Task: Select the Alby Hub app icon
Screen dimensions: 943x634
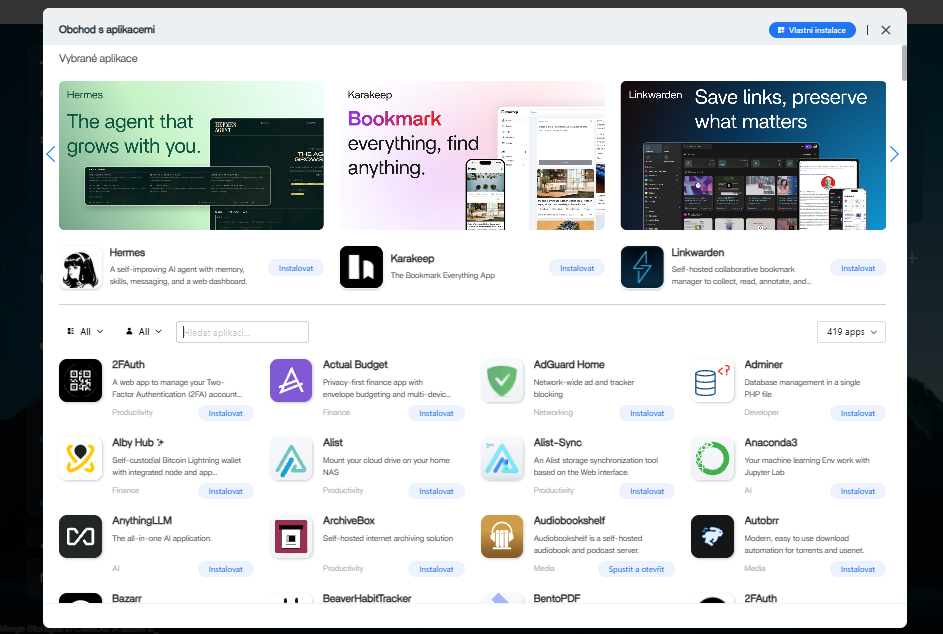Action: coord(81,458)
